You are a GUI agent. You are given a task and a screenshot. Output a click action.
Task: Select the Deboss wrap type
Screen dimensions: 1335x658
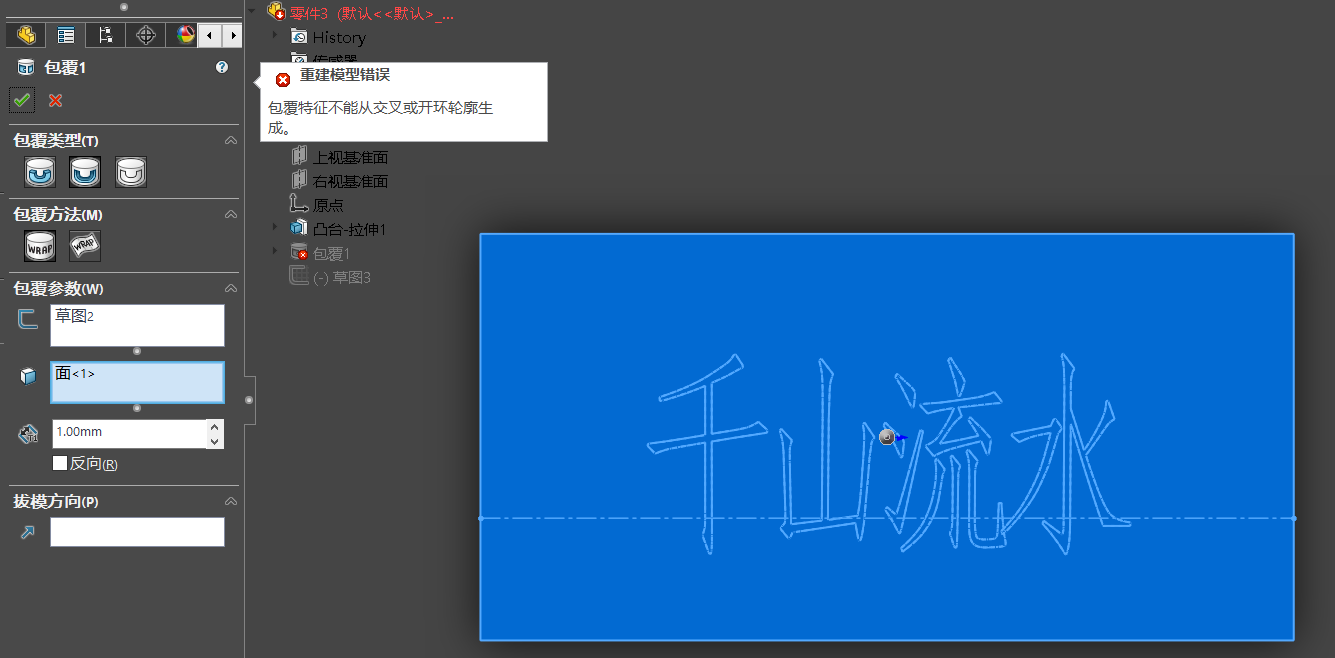(x=85, y=172)
